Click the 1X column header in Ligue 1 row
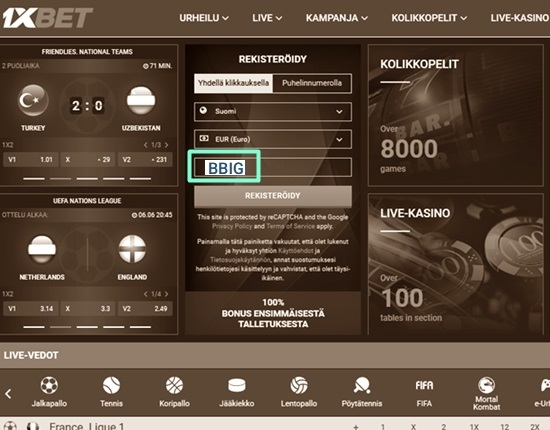 [474, 426]
